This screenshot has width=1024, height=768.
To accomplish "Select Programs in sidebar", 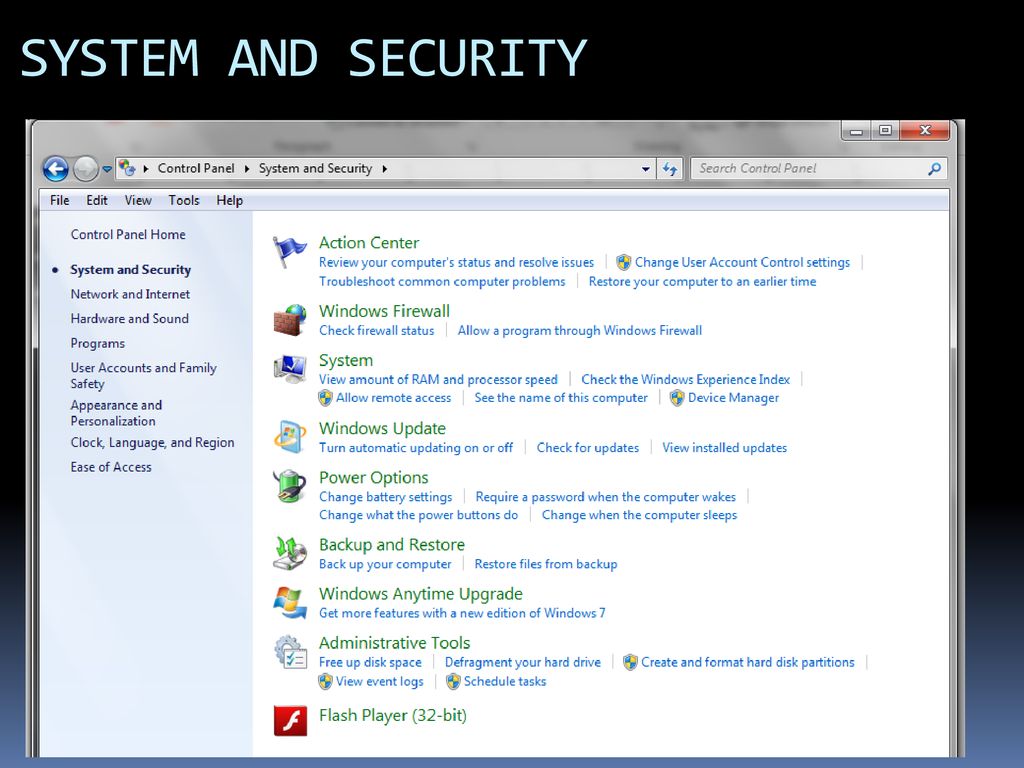I will point(97,344).
